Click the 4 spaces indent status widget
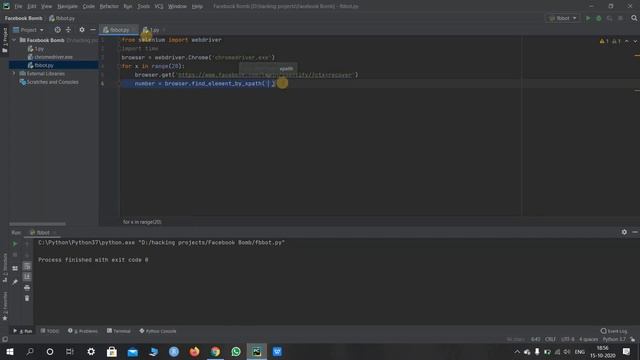Image resolution: width=640 pixels, height=360 pixels. [x=588, y=339]
